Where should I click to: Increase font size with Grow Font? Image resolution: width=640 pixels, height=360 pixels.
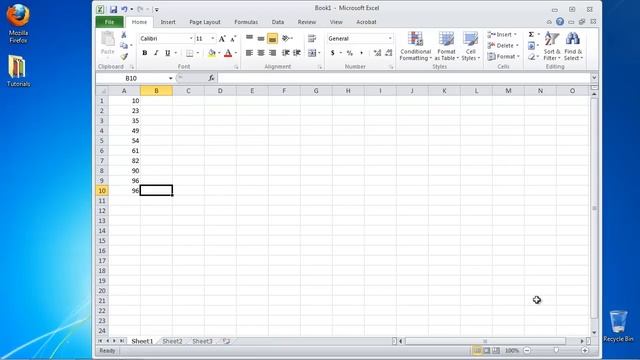click(x=222, y=39)
